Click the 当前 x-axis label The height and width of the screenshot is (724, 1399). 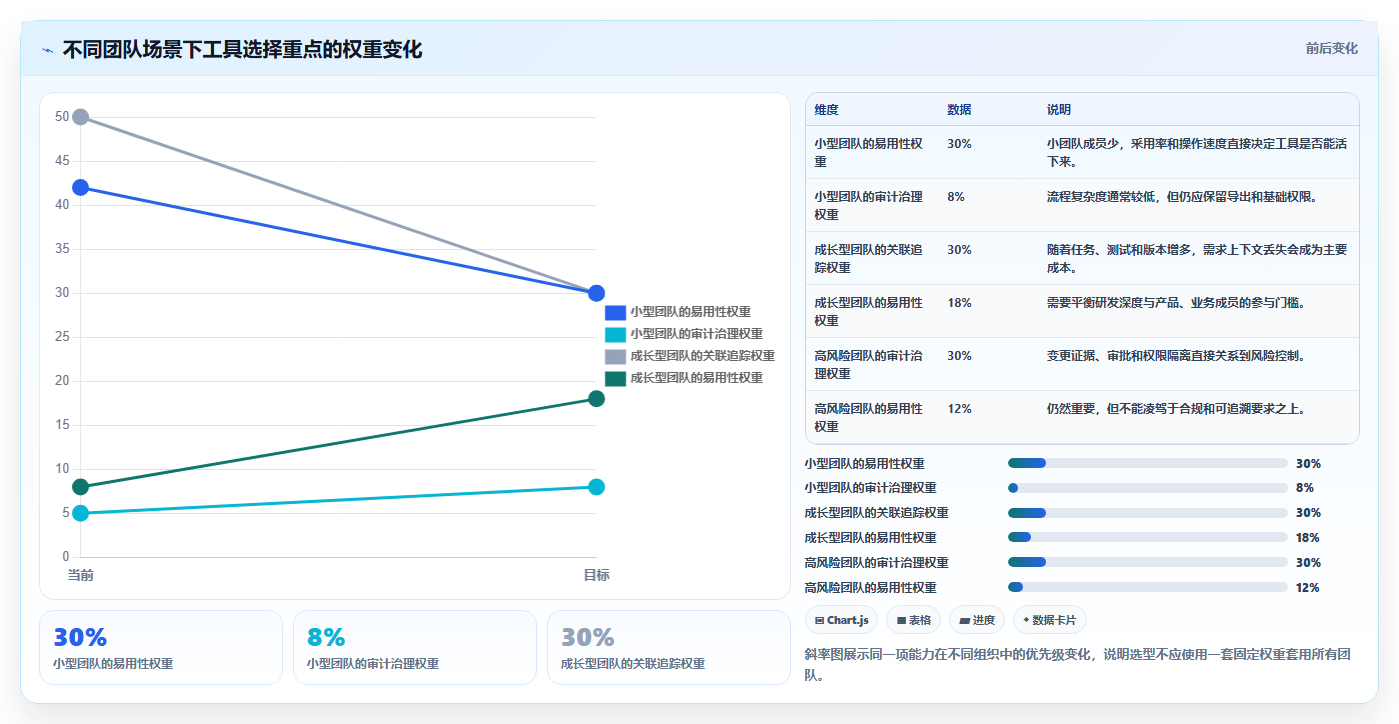[x=80, y=575]
